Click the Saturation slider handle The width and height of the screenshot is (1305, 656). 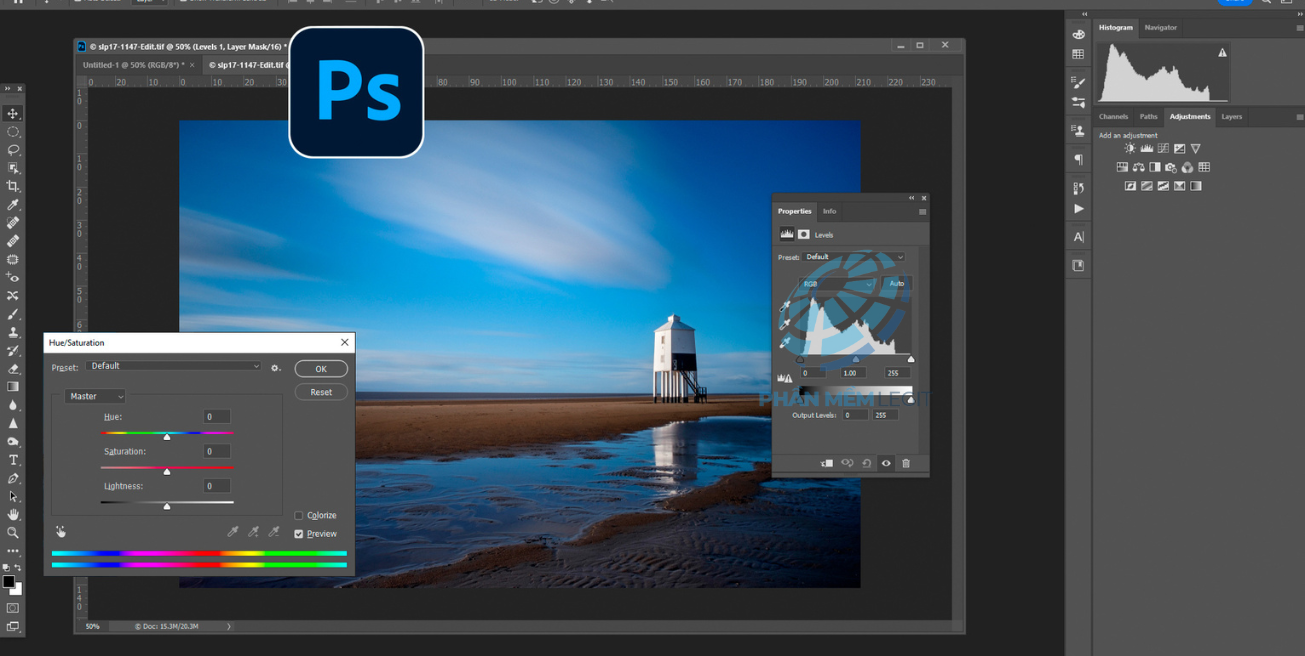(x=167, y=471)
